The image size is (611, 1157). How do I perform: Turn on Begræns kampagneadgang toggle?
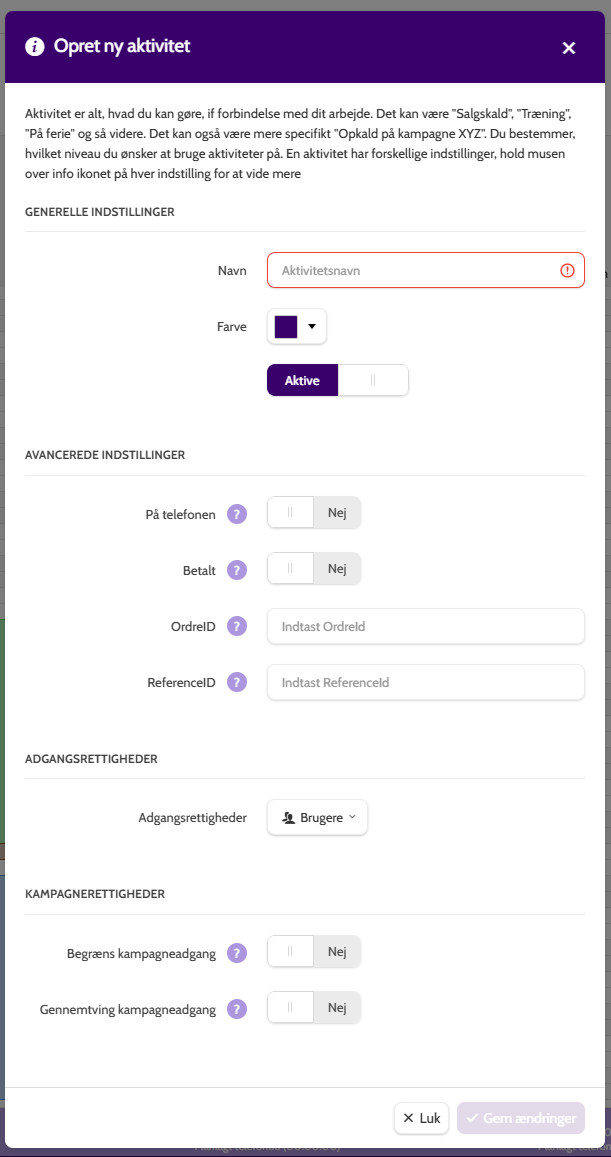(314, 951)
